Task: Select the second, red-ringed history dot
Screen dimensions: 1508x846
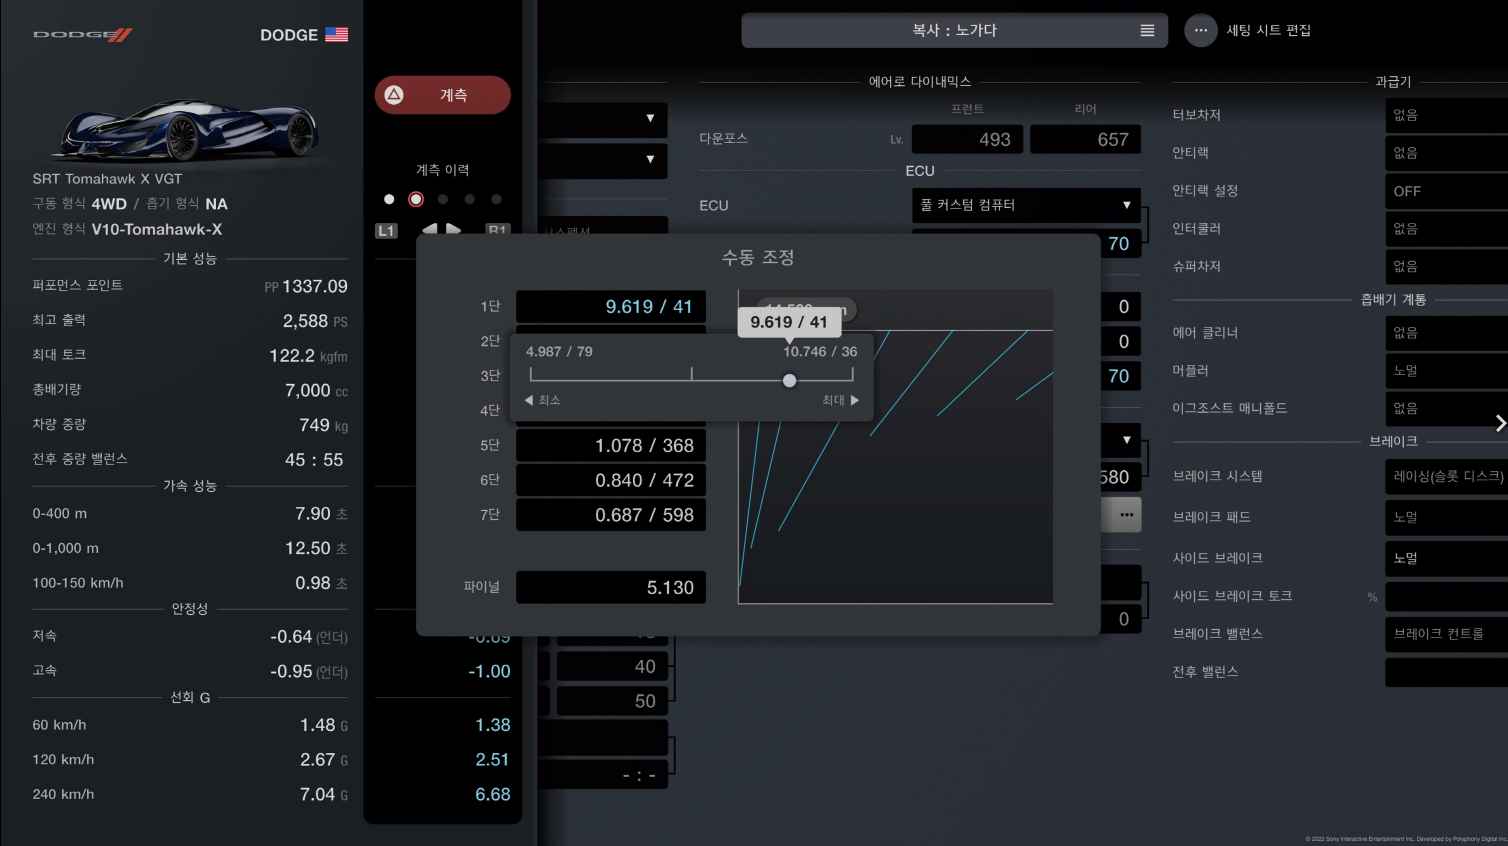Action: click(416, 199)
